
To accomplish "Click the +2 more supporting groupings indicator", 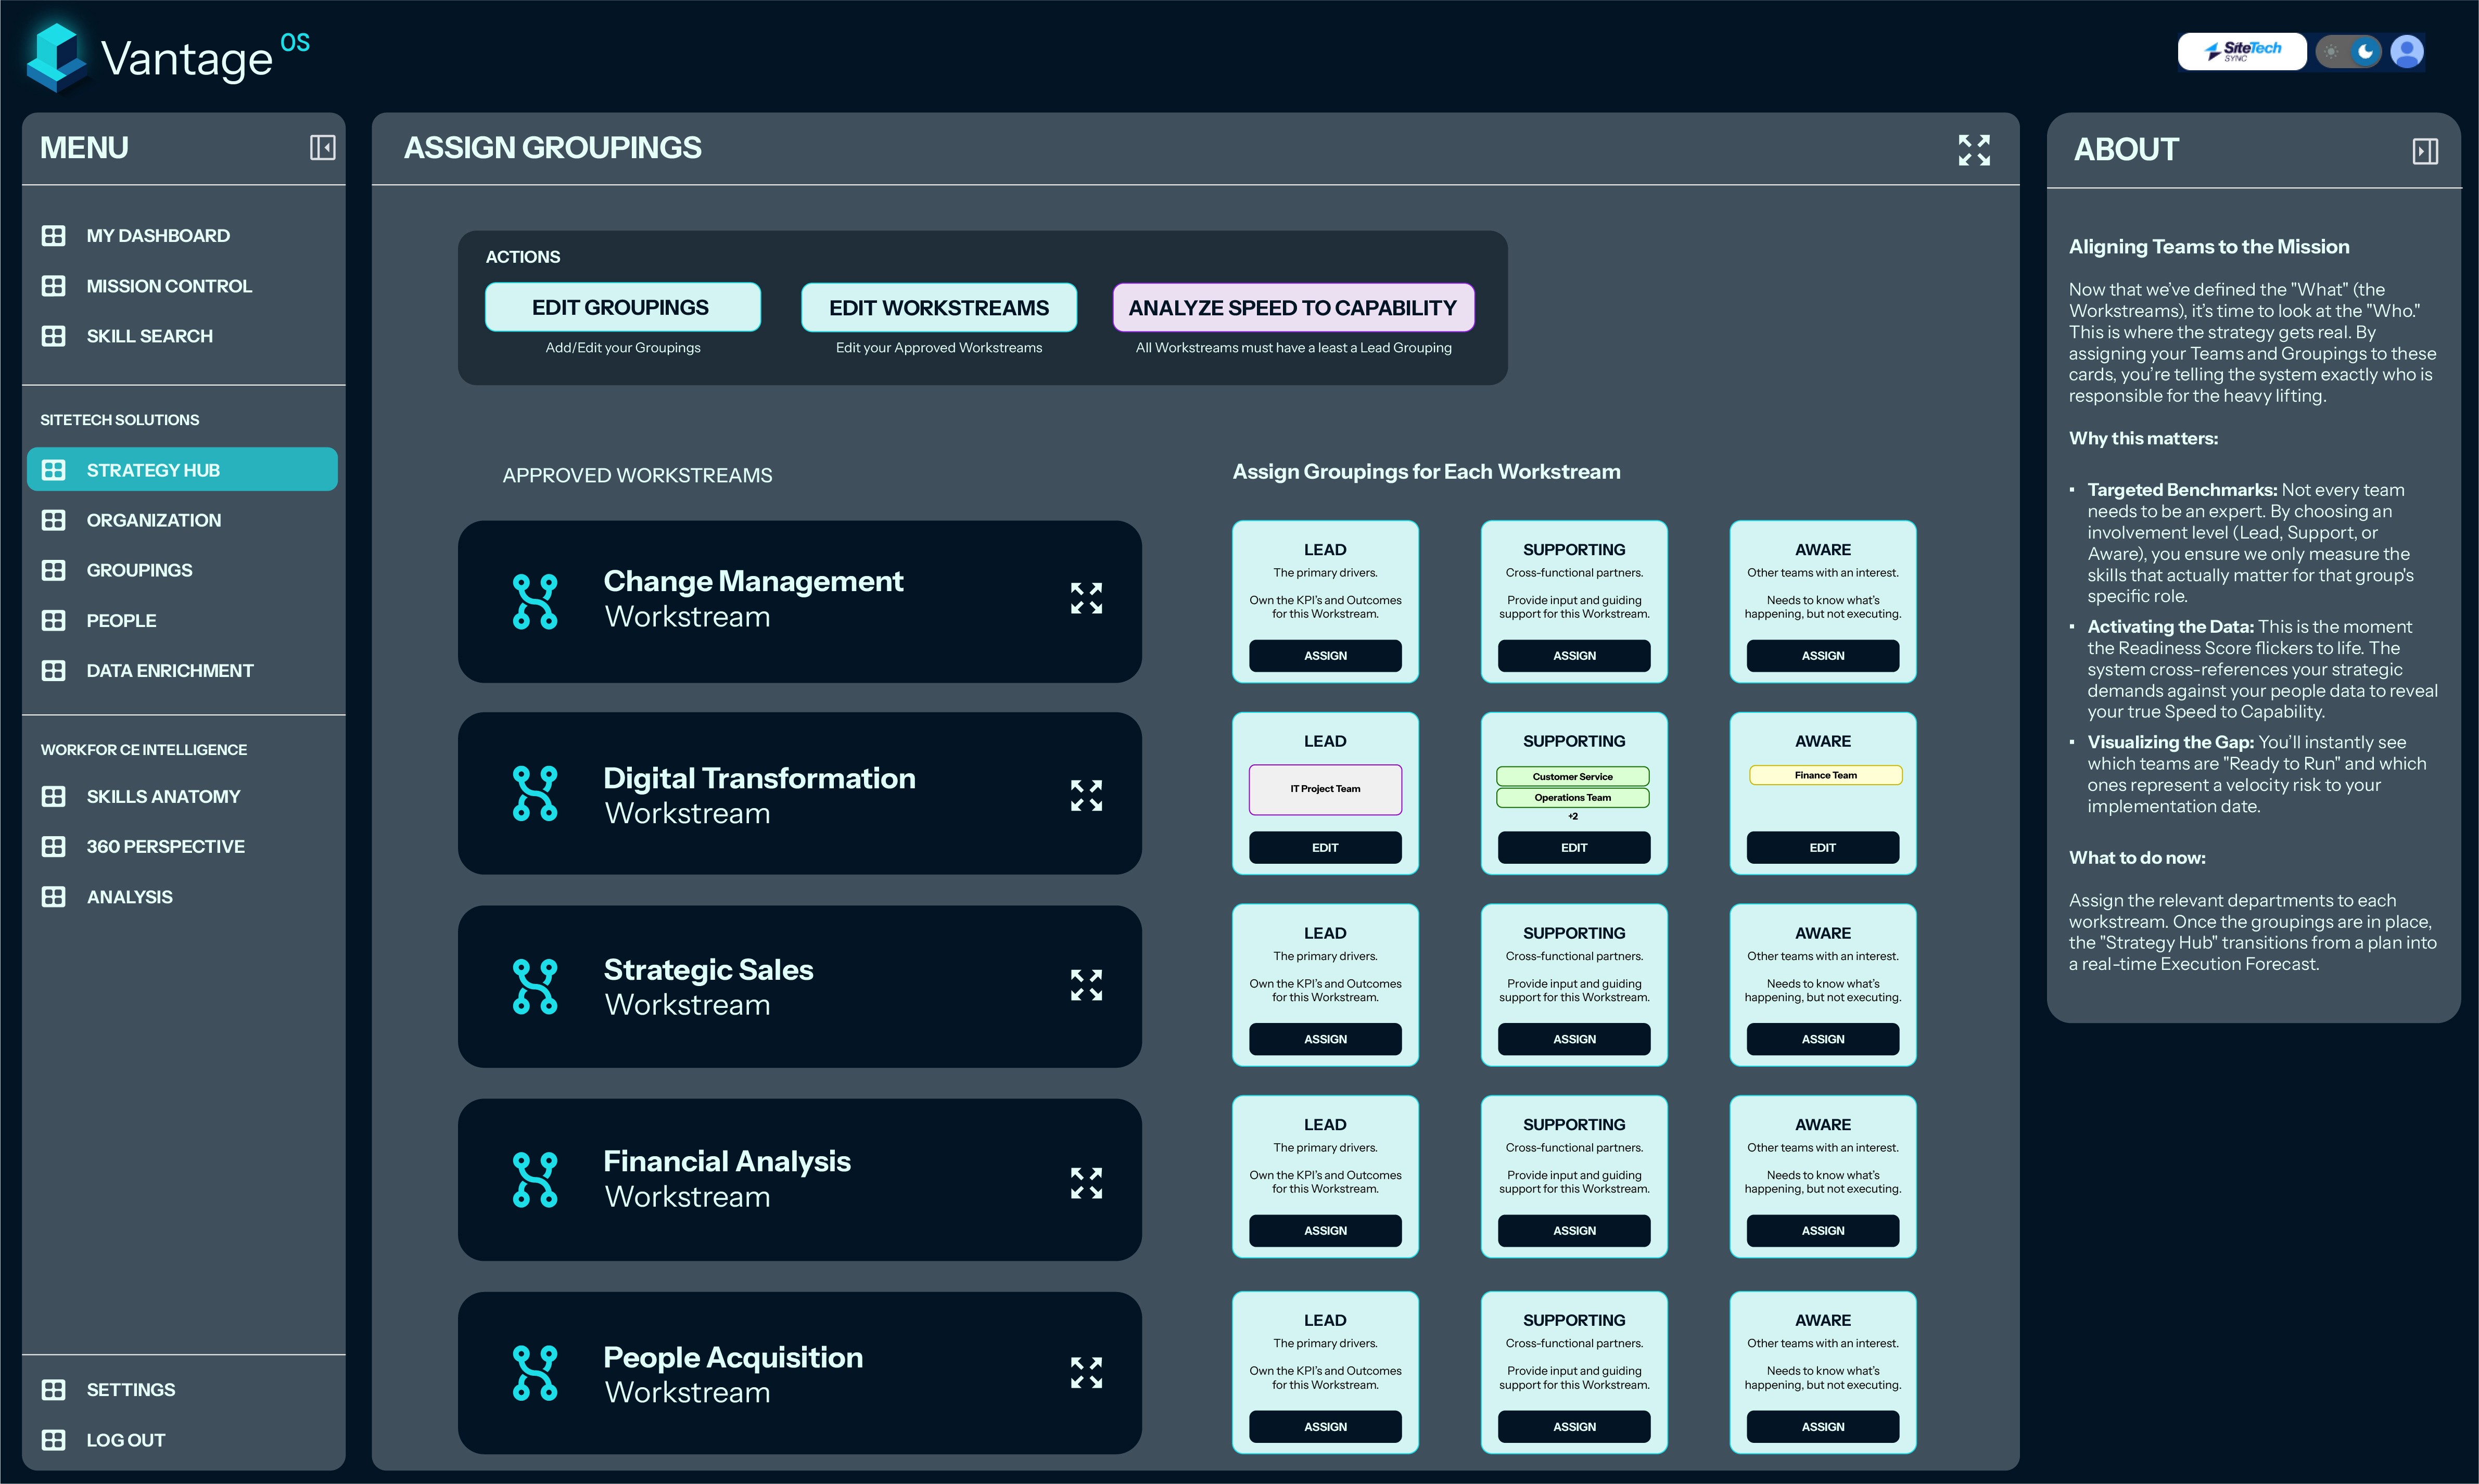I will 1572,816.
